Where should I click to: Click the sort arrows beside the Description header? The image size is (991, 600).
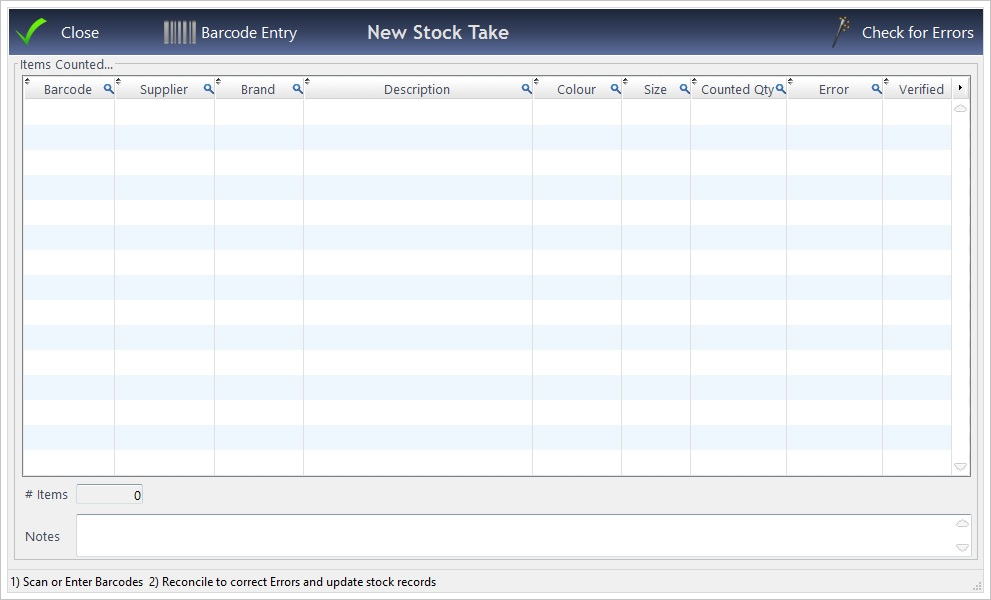click(307, 81)
